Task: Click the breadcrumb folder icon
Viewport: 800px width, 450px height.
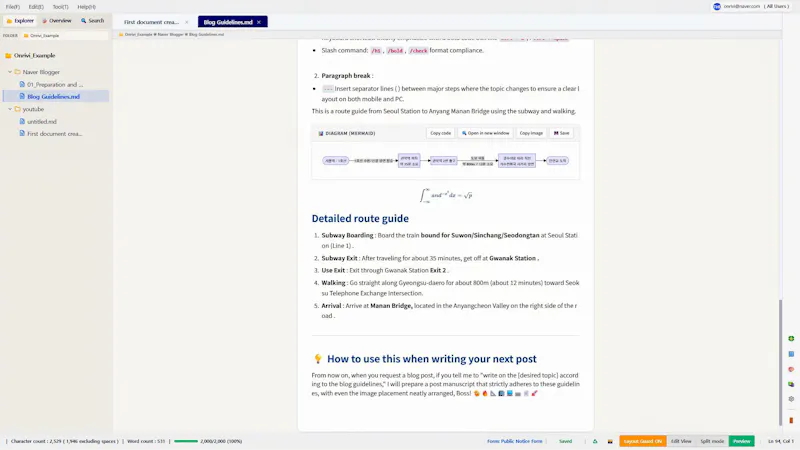Action: tap(121, 34)
